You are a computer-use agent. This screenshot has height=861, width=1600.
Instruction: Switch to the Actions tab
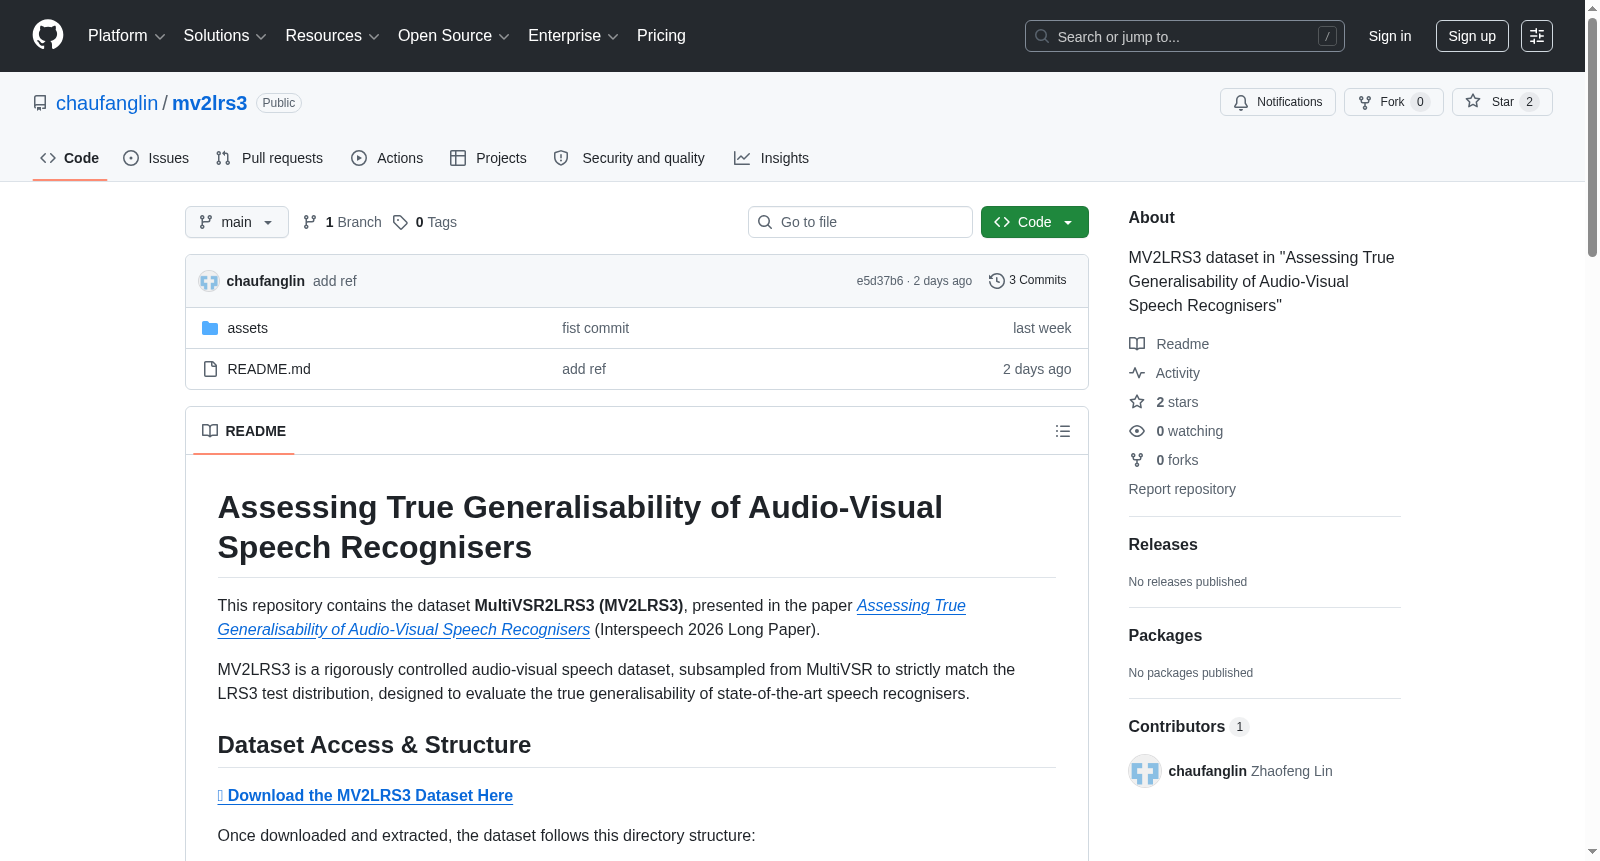pos(387,158)
